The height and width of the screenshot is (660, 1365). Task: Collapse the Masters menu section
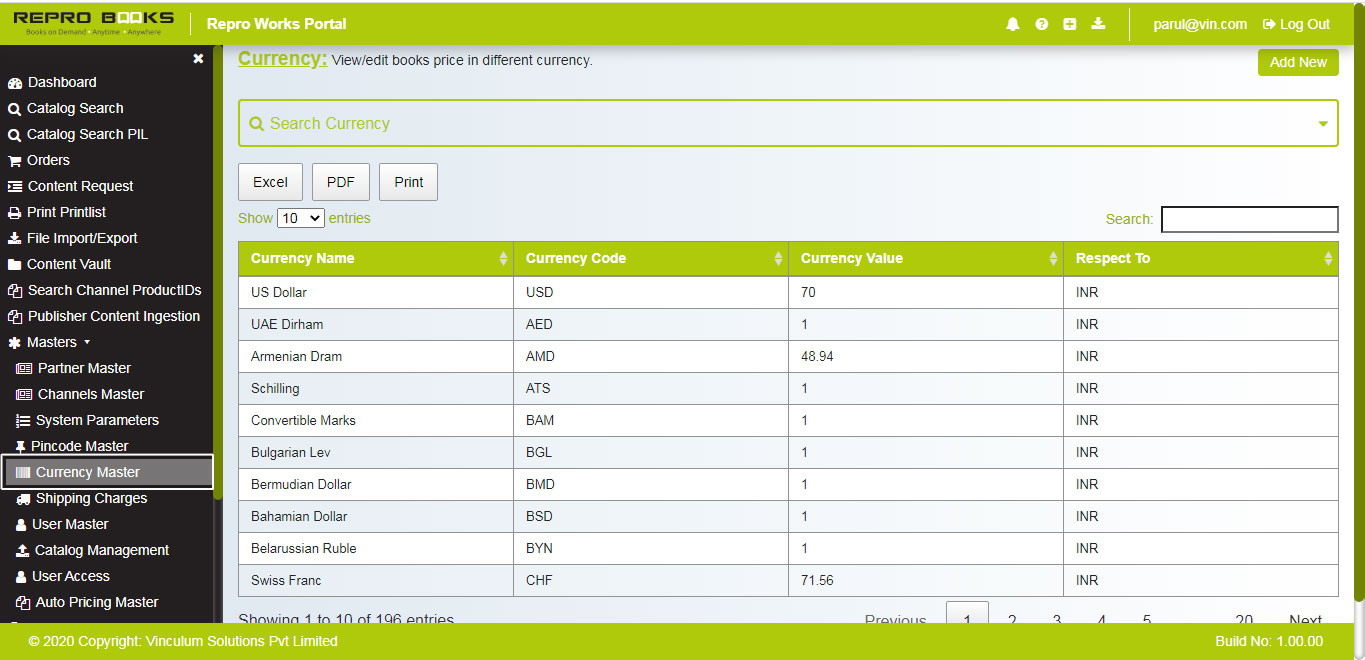click(x=51, y=343)
